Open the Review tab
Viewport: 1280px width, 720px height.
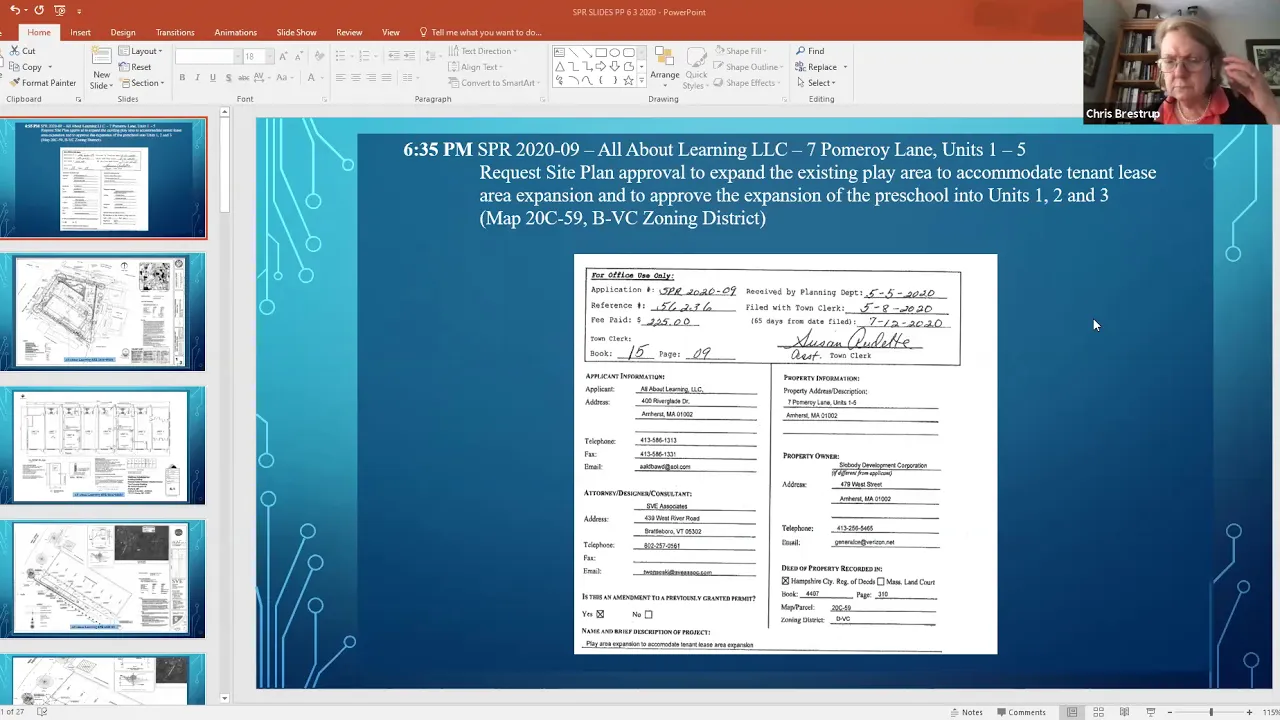349,32
